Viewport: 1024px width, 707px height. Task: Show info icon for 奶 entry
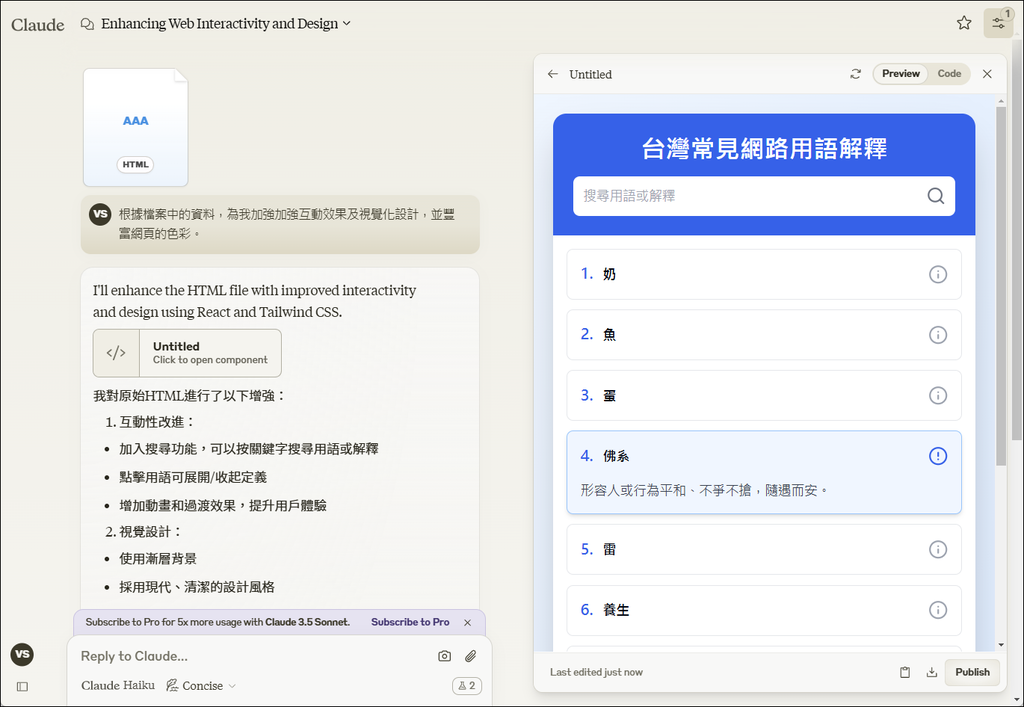pyautogui.click(x=937, y=274)
